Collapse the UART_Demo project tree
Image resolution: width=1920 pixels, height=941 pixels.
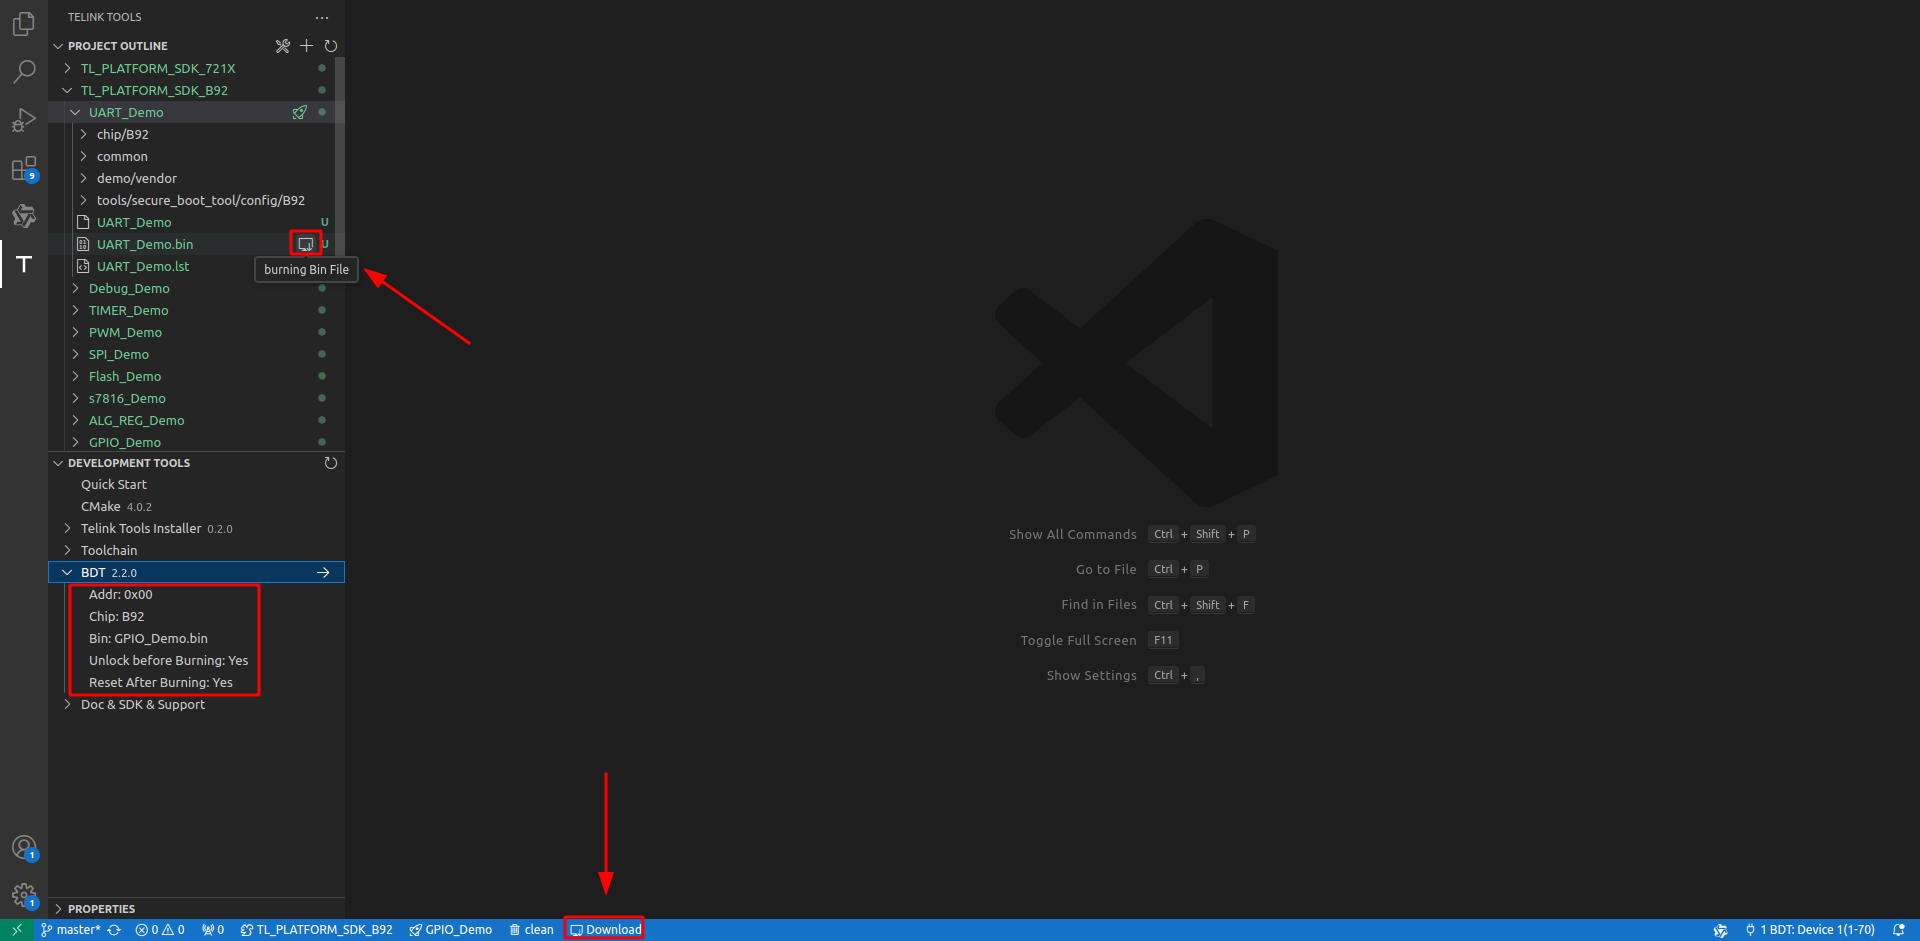point(75,112)
